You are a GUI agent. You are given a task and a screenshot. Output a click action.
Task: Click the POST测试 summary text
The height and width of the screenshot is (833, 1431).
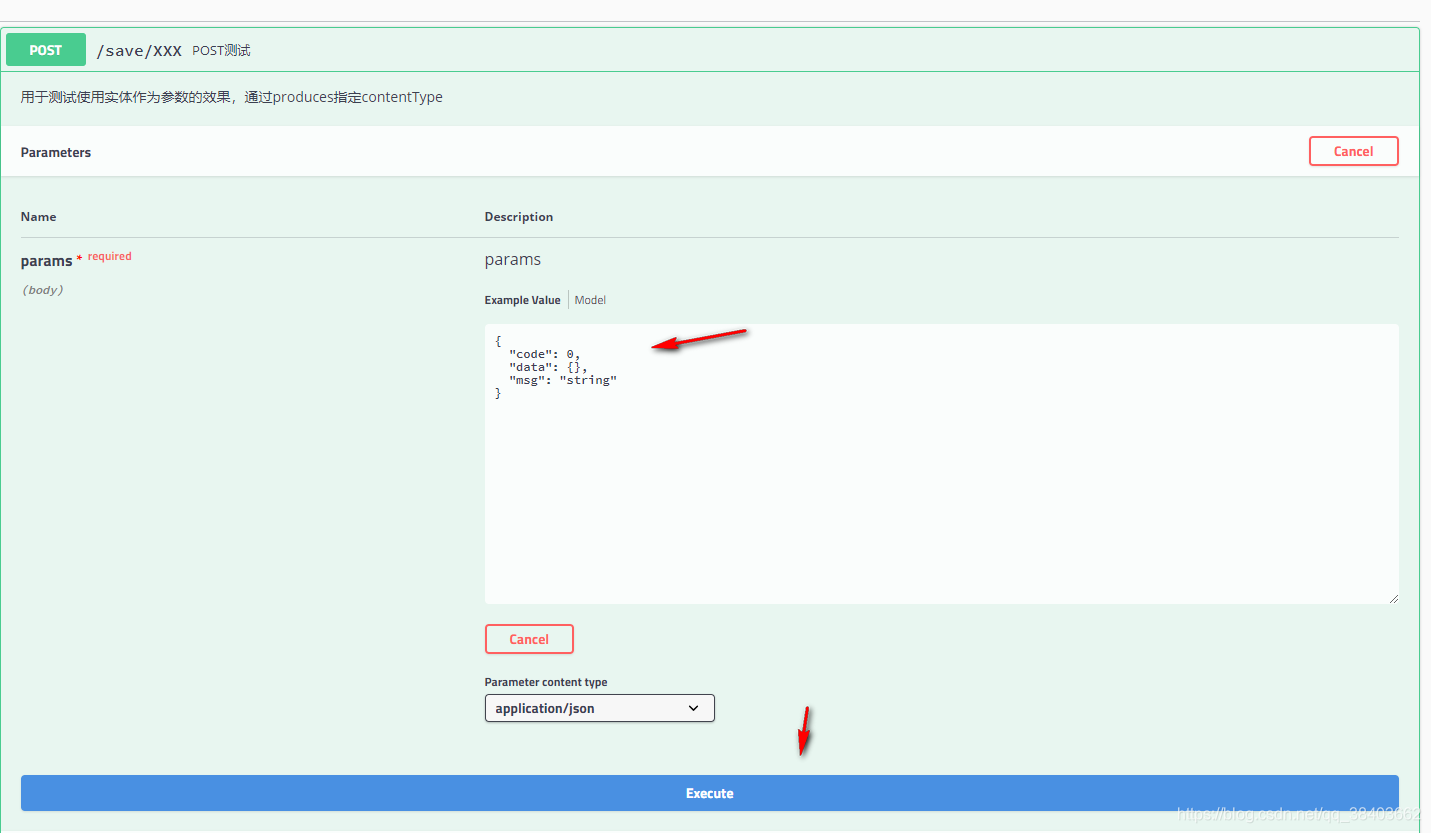pos(221,50)
